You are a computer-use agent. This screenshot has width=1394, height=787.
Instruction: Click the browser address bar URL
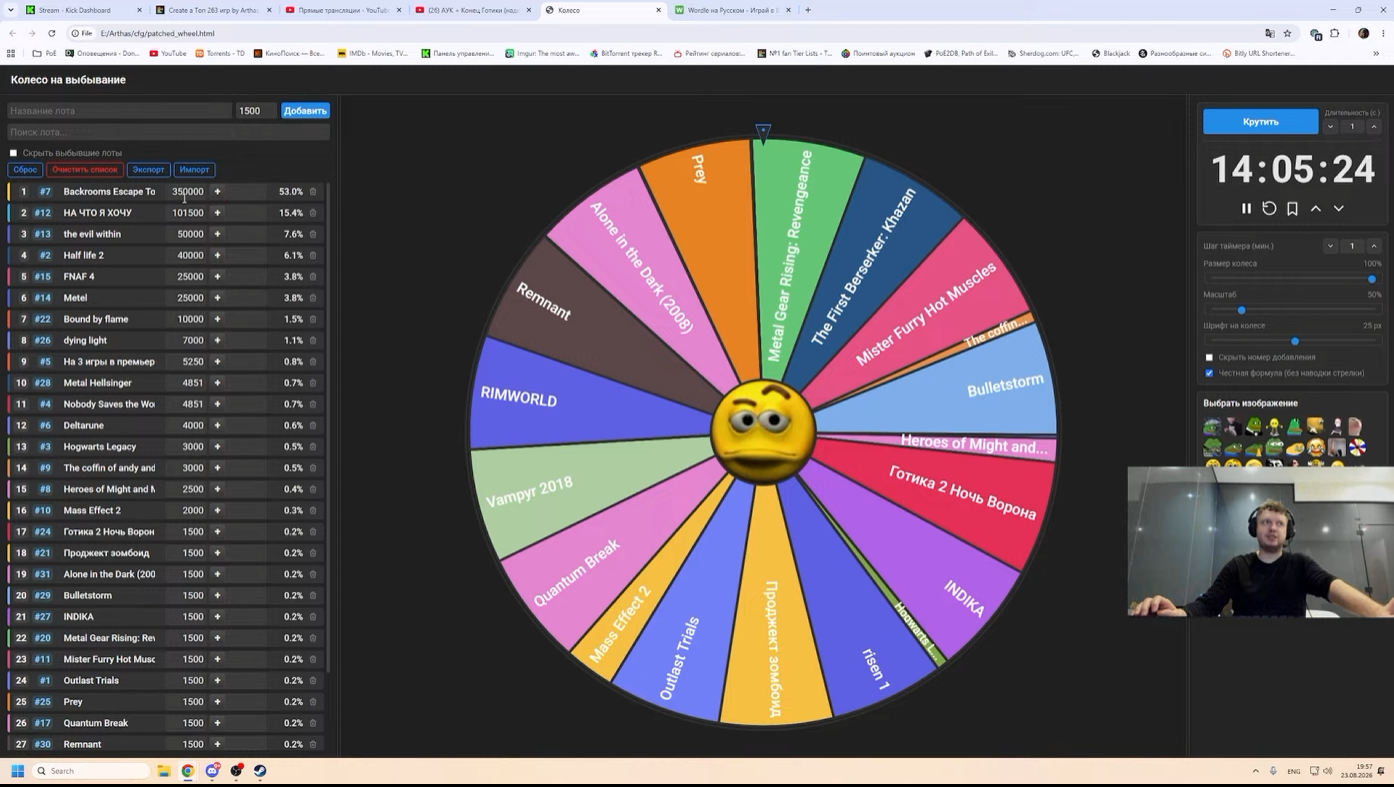pyautogui.click(x=157, y=33)
